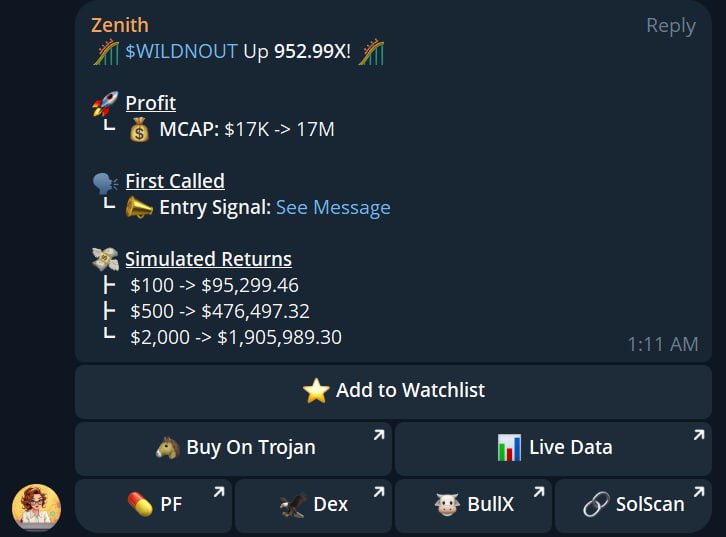Open the $WILDNOUT token link
Viewport: 726px width, 537px height.
pos(182,51)
